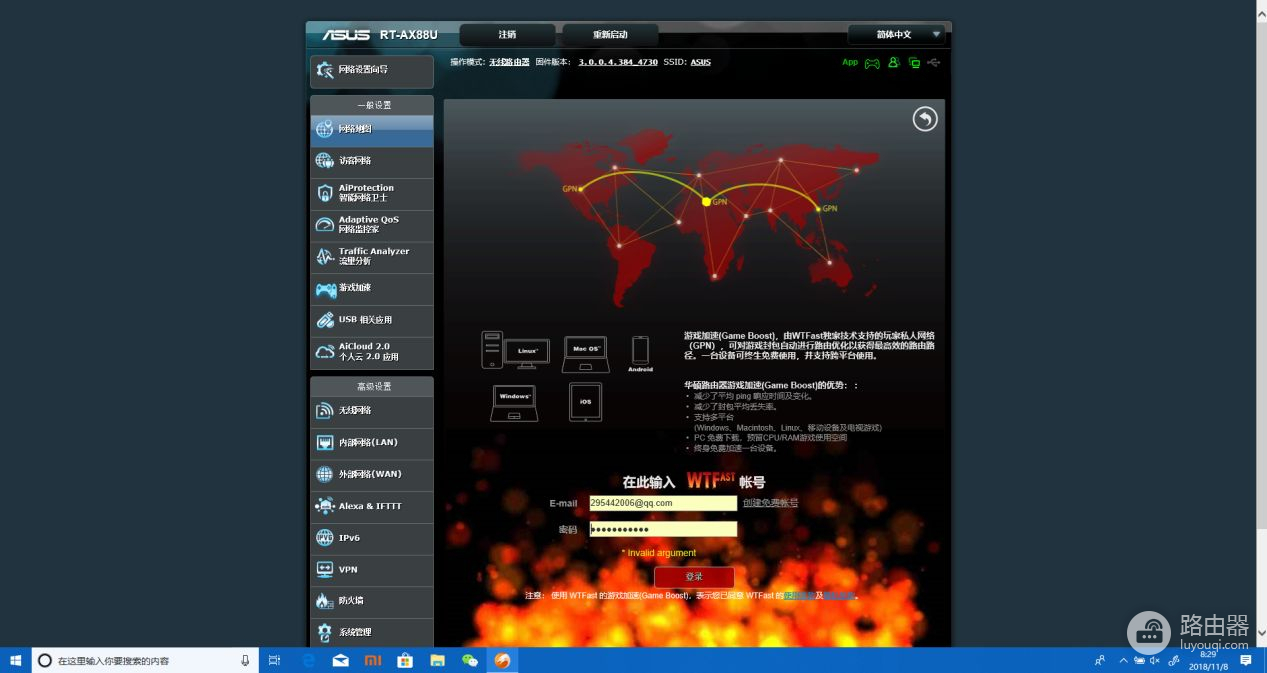
Task: Click the 密码 password input field
Action: click(x=662, y=529)
